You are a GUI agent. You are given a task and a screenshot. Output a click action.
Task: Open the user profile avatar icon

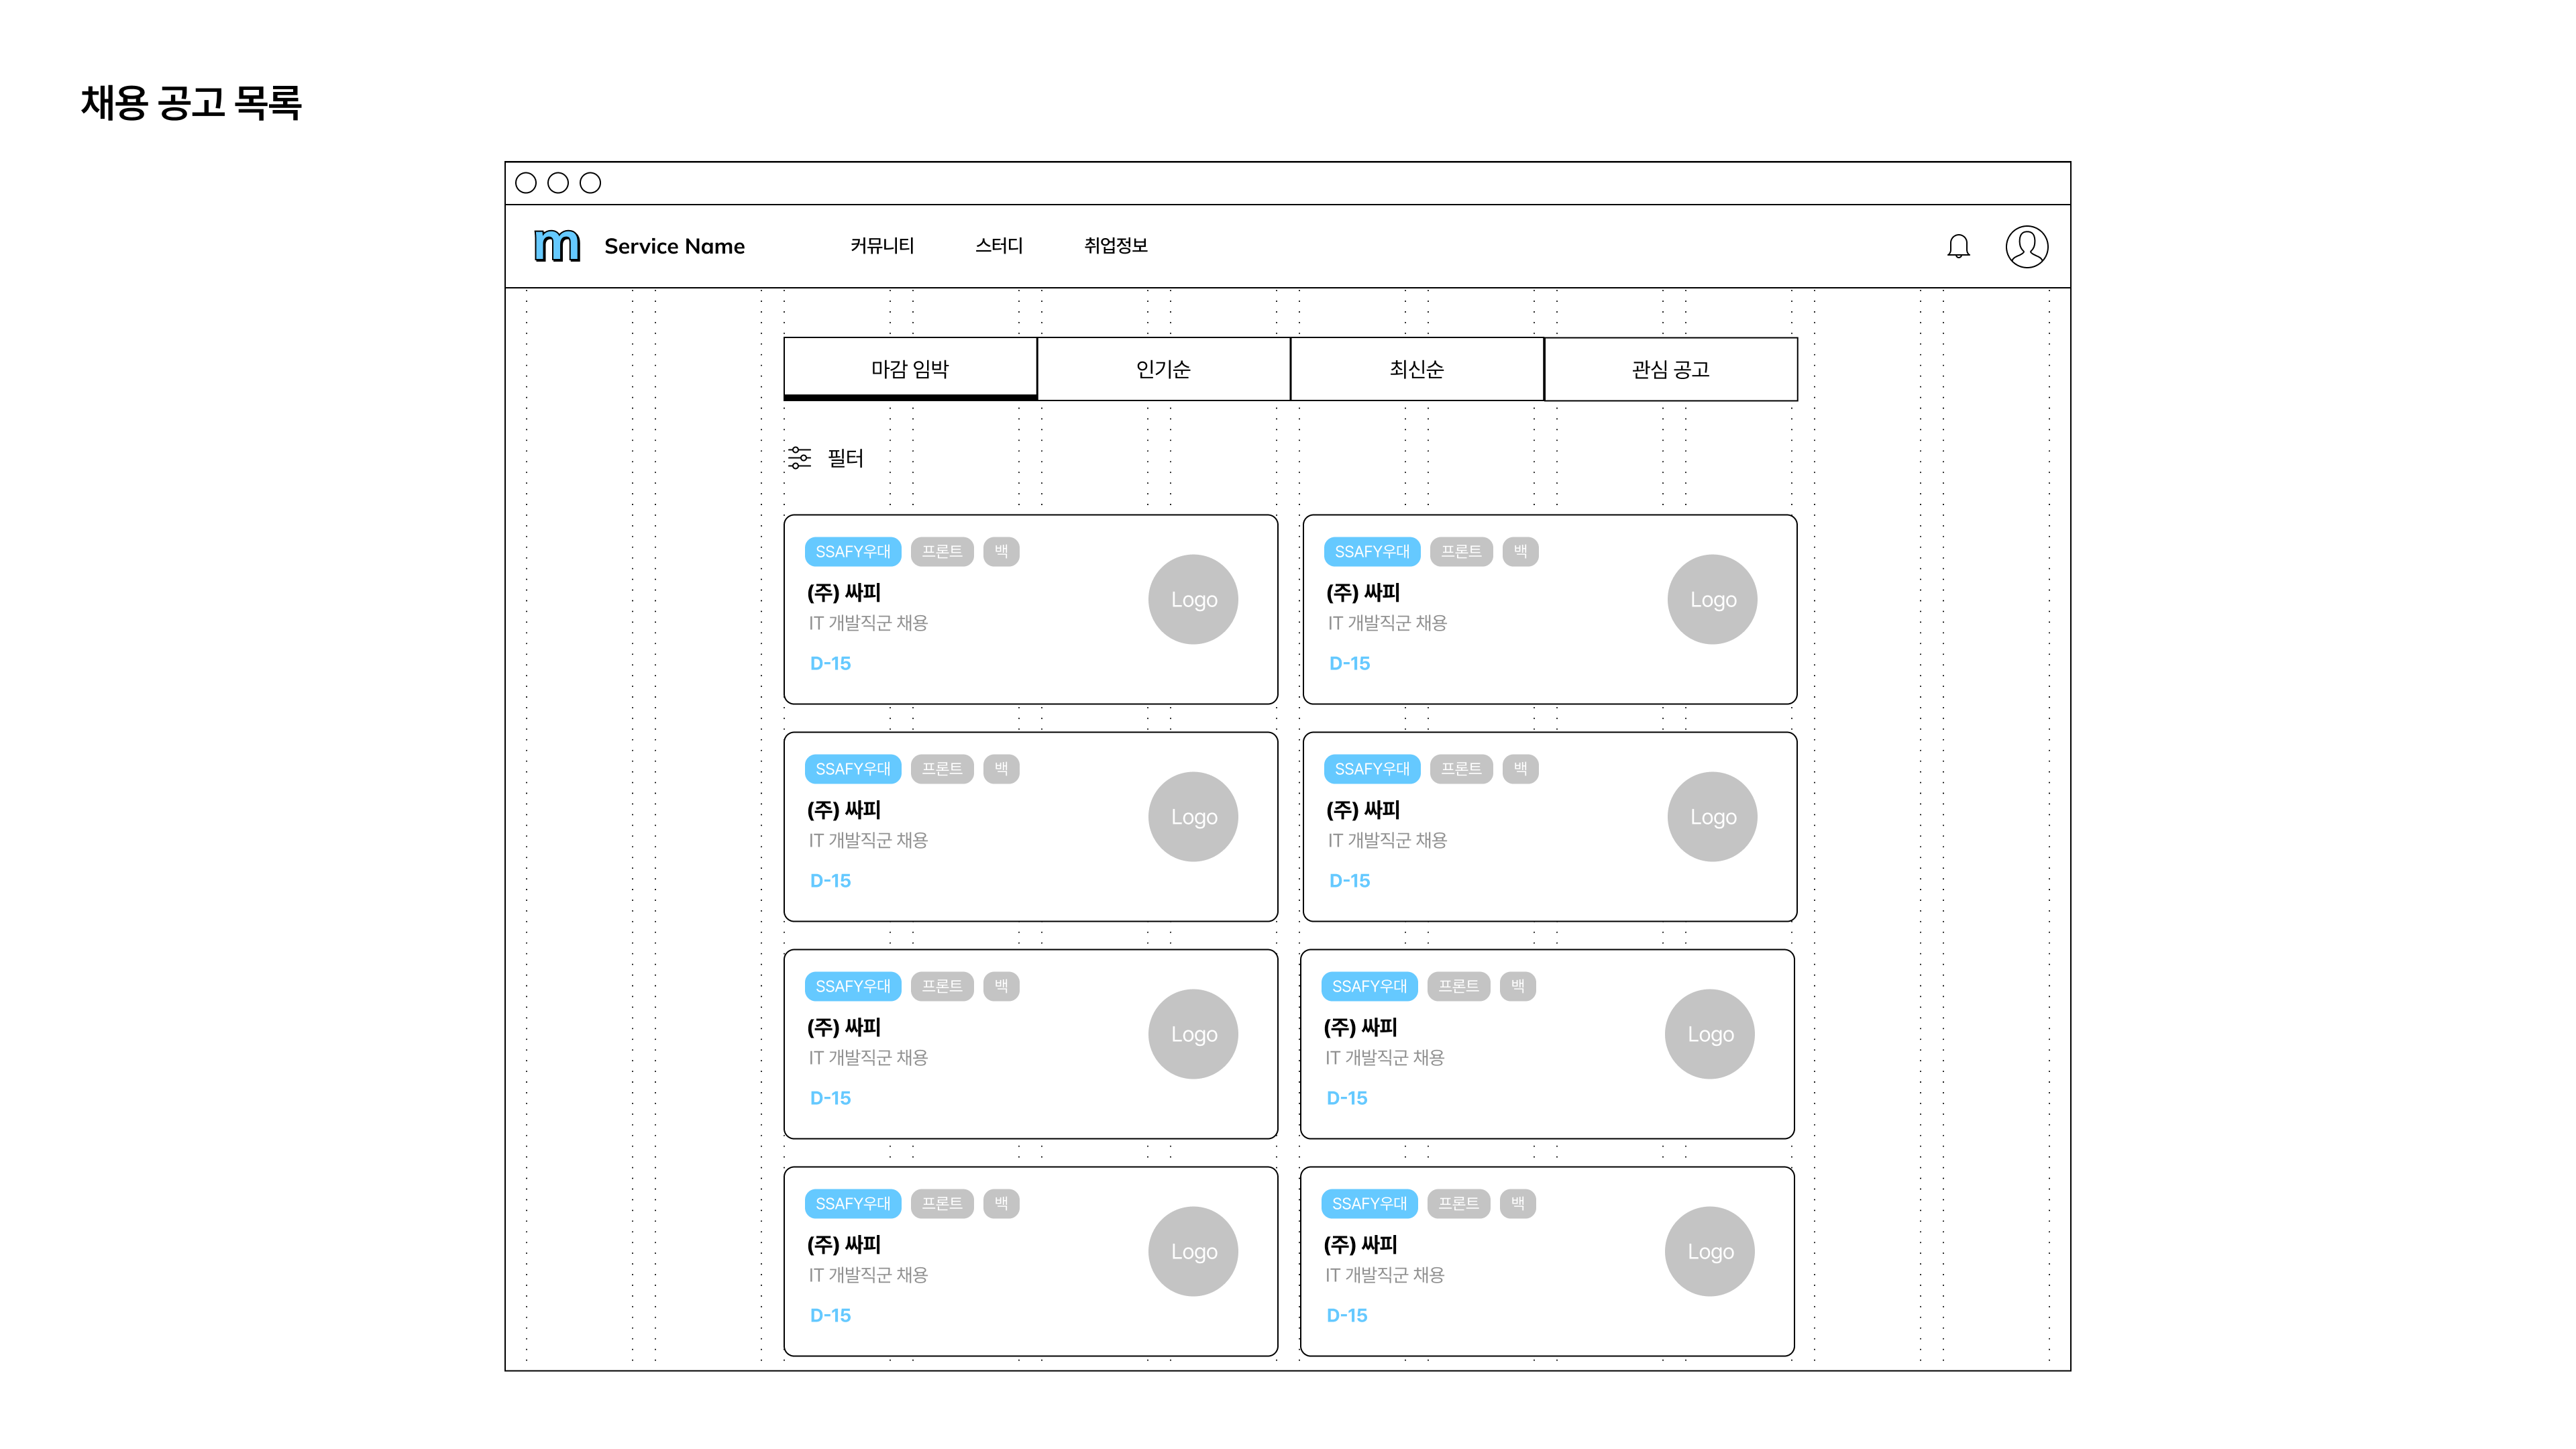click(x=2026, y=246)
